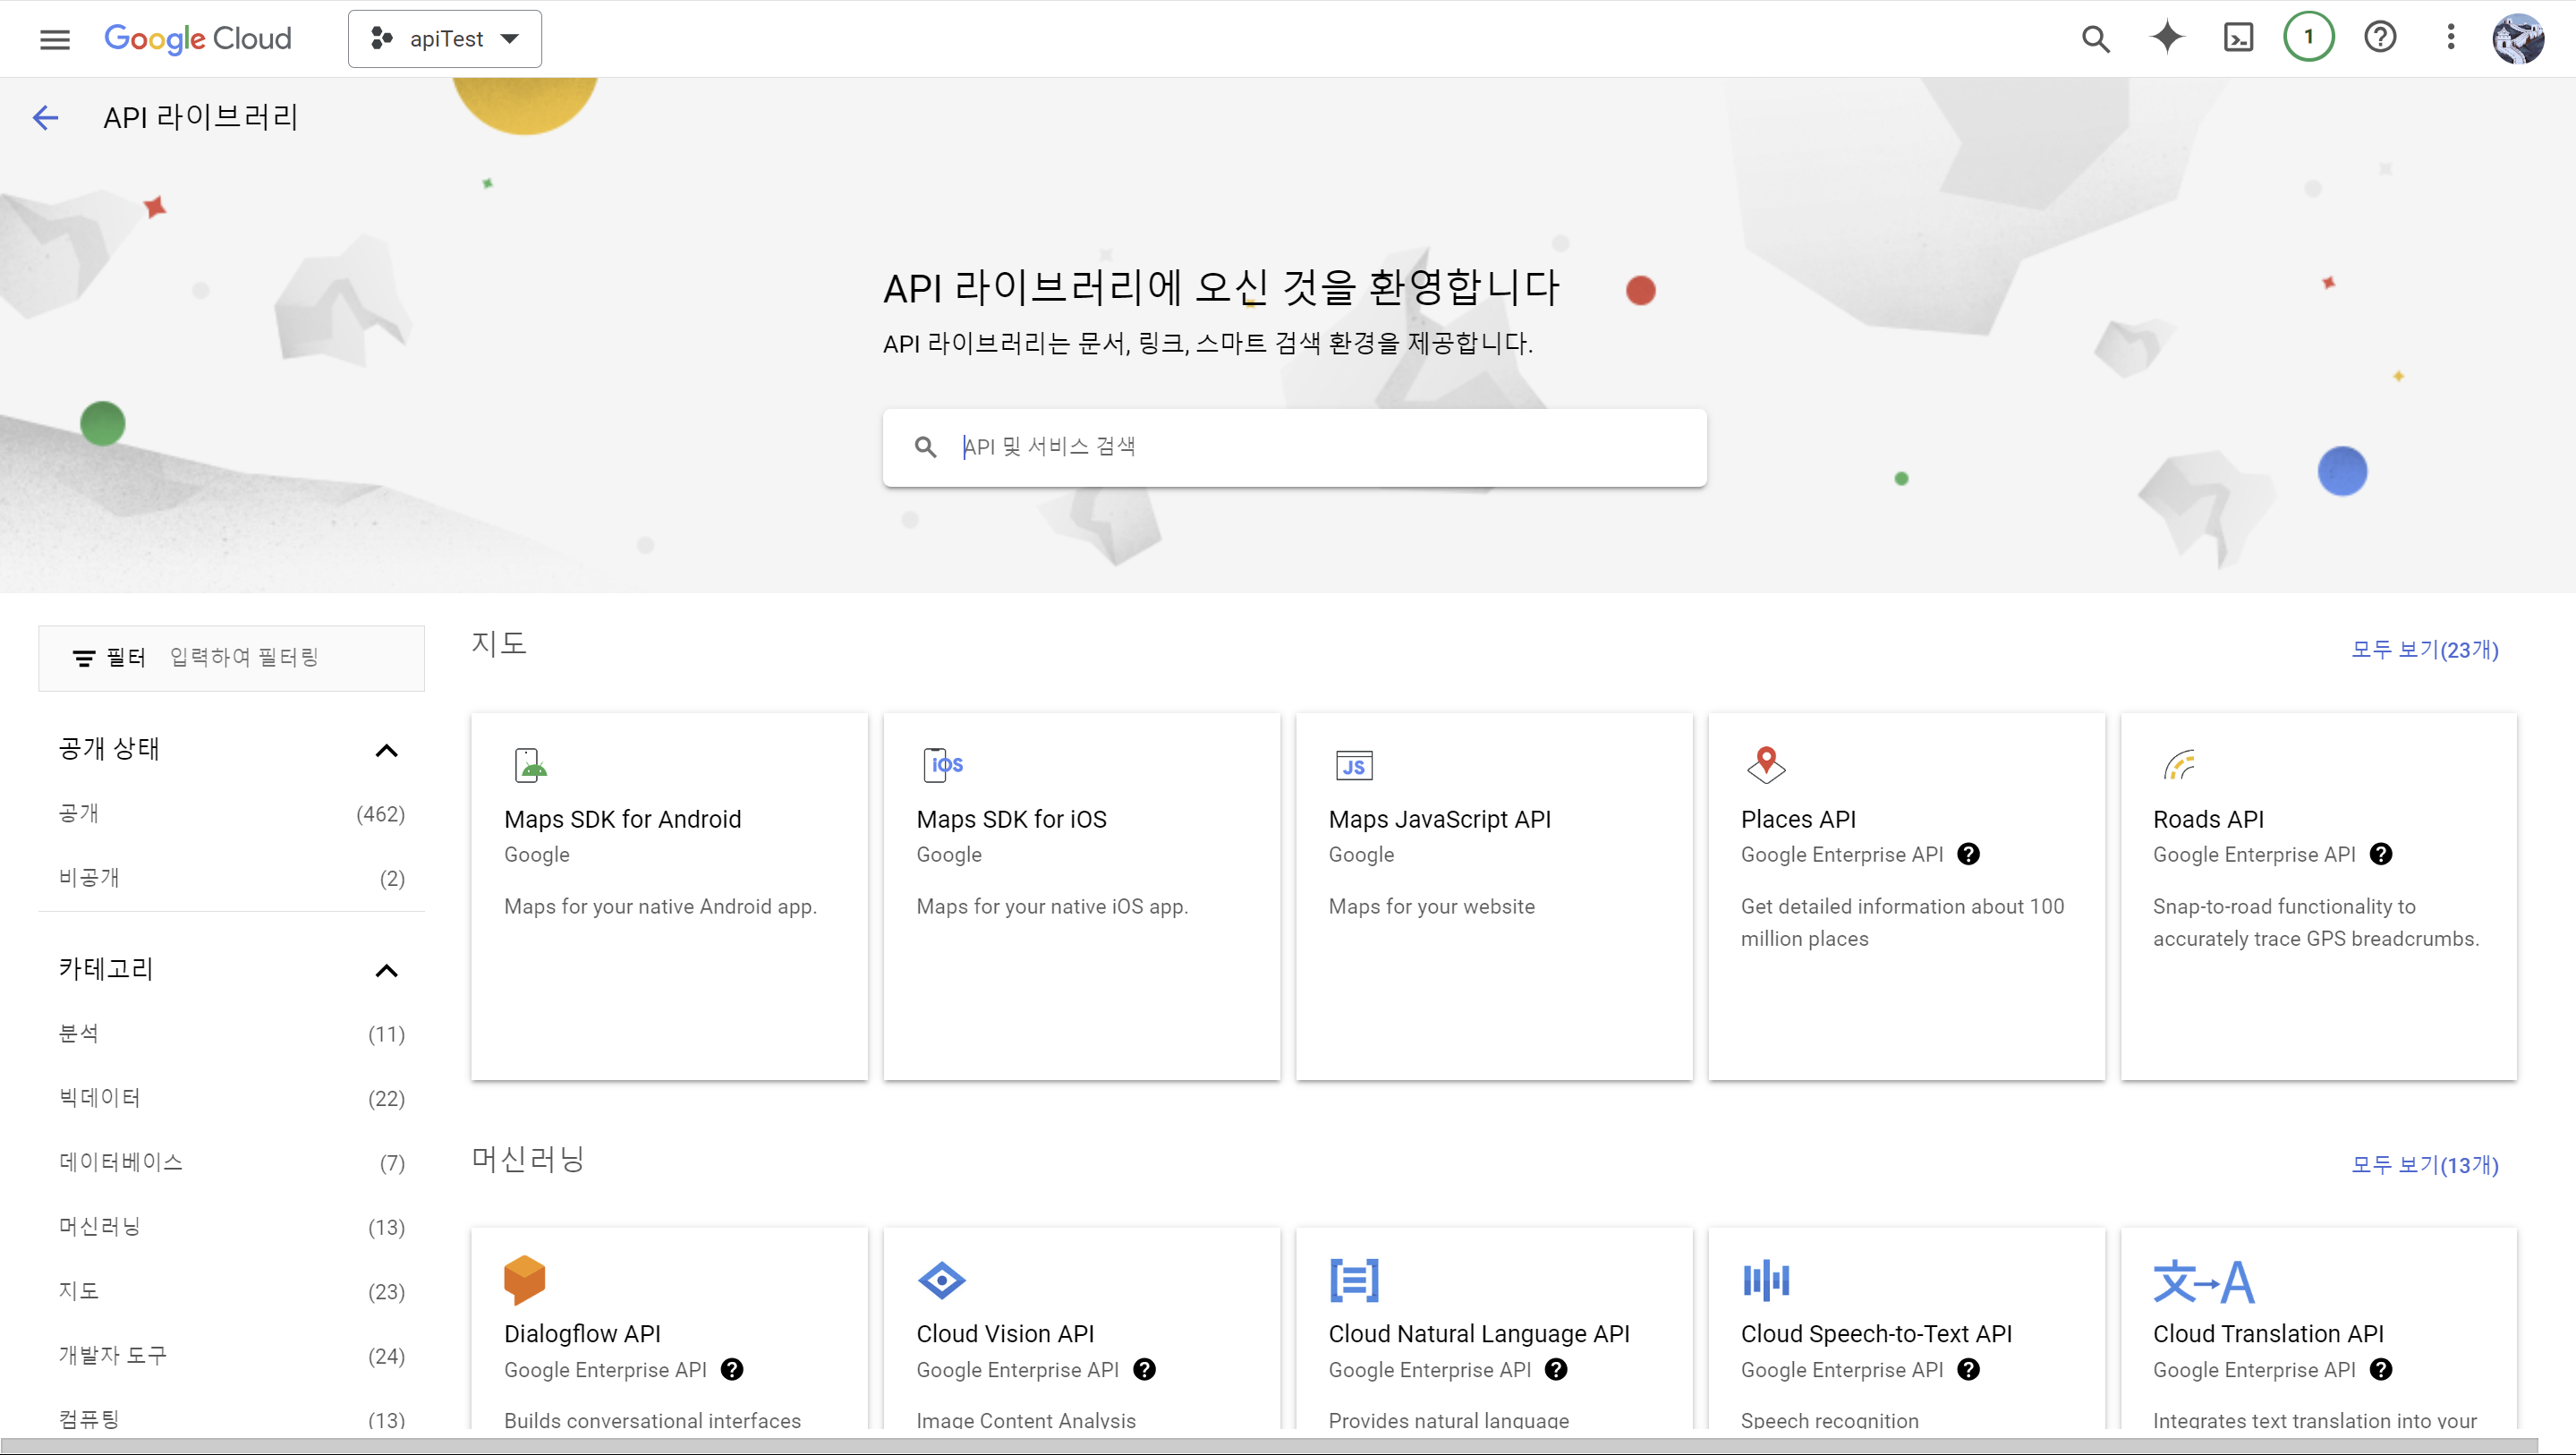Click the top bar search icon
Viewport: 2576px width, 1455px height.
[x=2095, y=39]
